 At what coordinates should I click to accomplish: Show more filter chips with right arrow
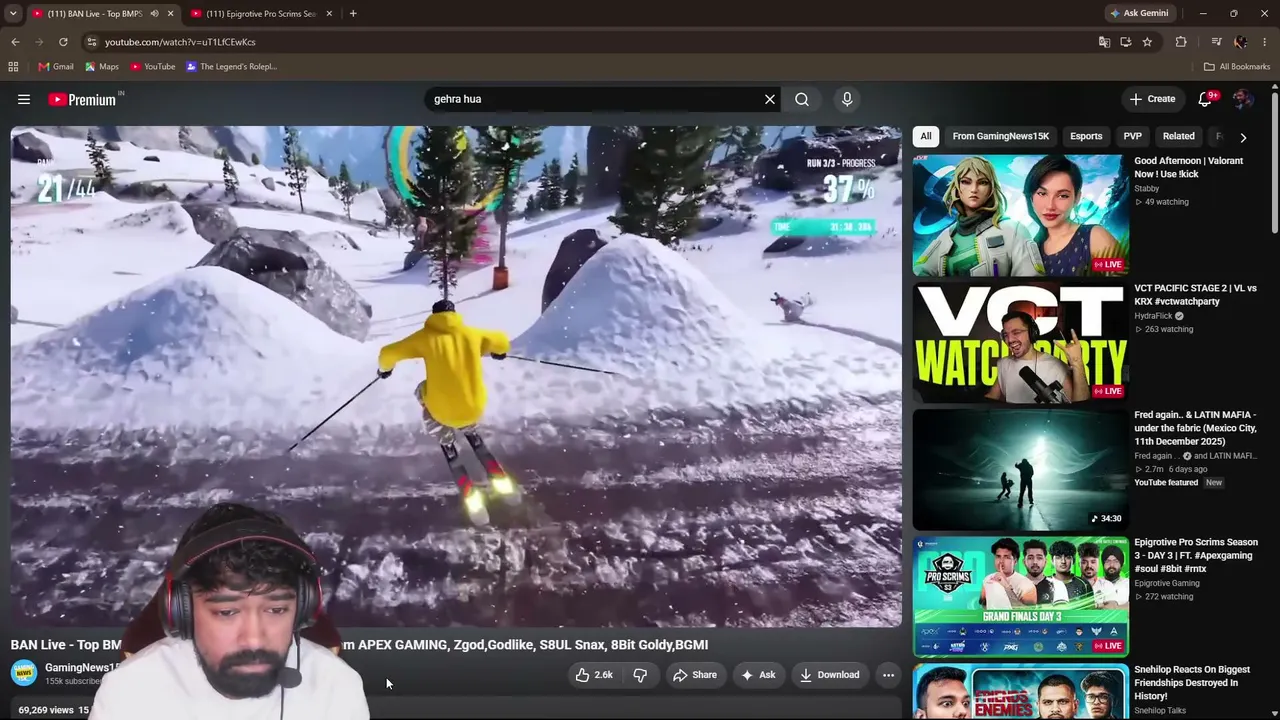(1243, 137)
